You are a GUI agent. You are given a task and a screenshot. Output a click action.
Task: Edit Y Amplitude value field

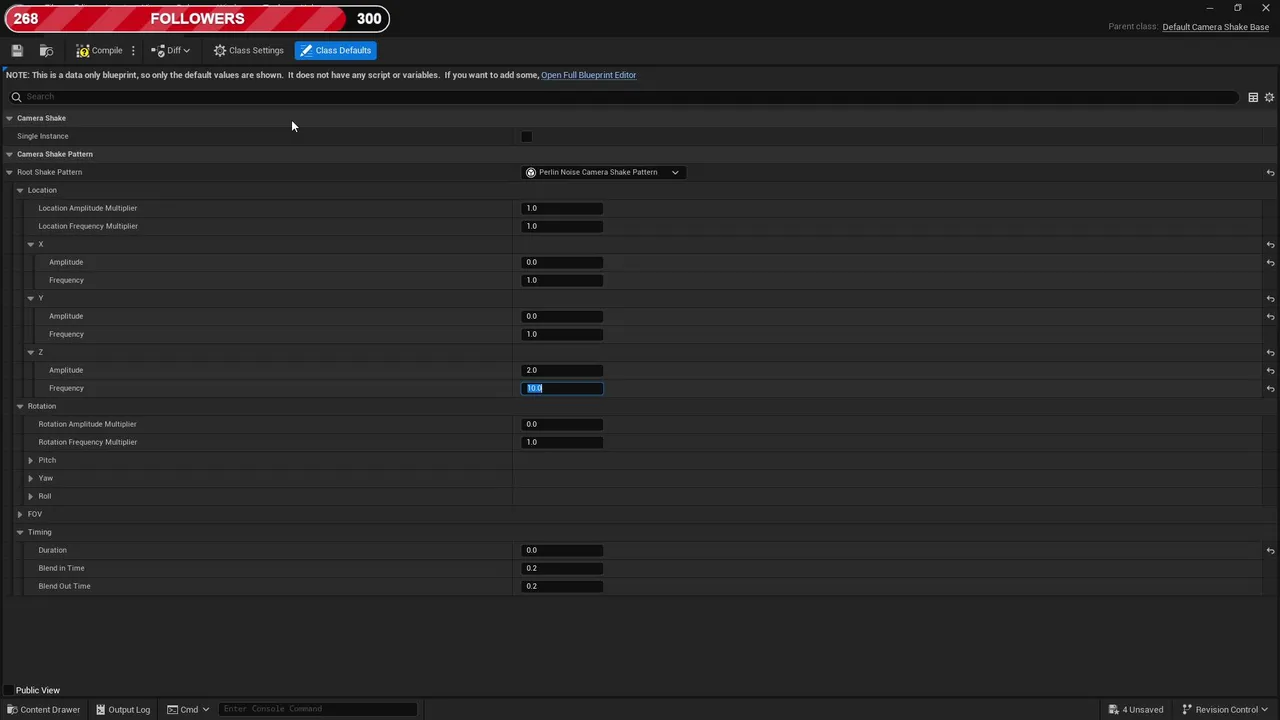(x=562, y=316)
